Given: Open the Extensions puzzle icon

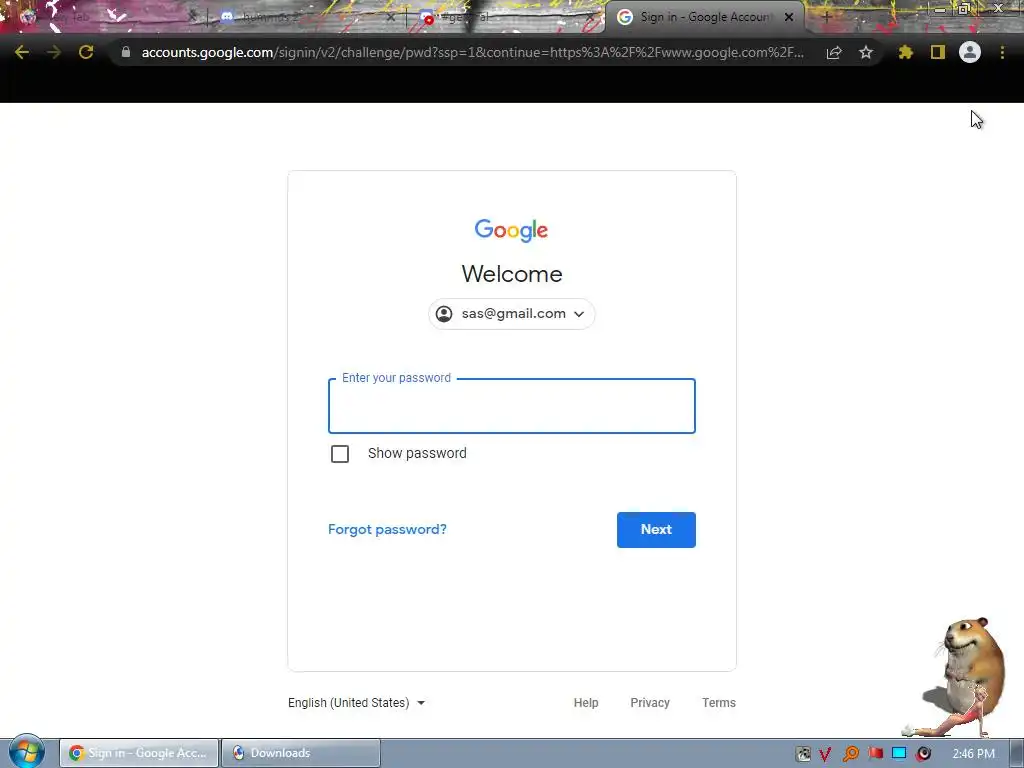Looking at the screenshot, I should pos(905,52).
